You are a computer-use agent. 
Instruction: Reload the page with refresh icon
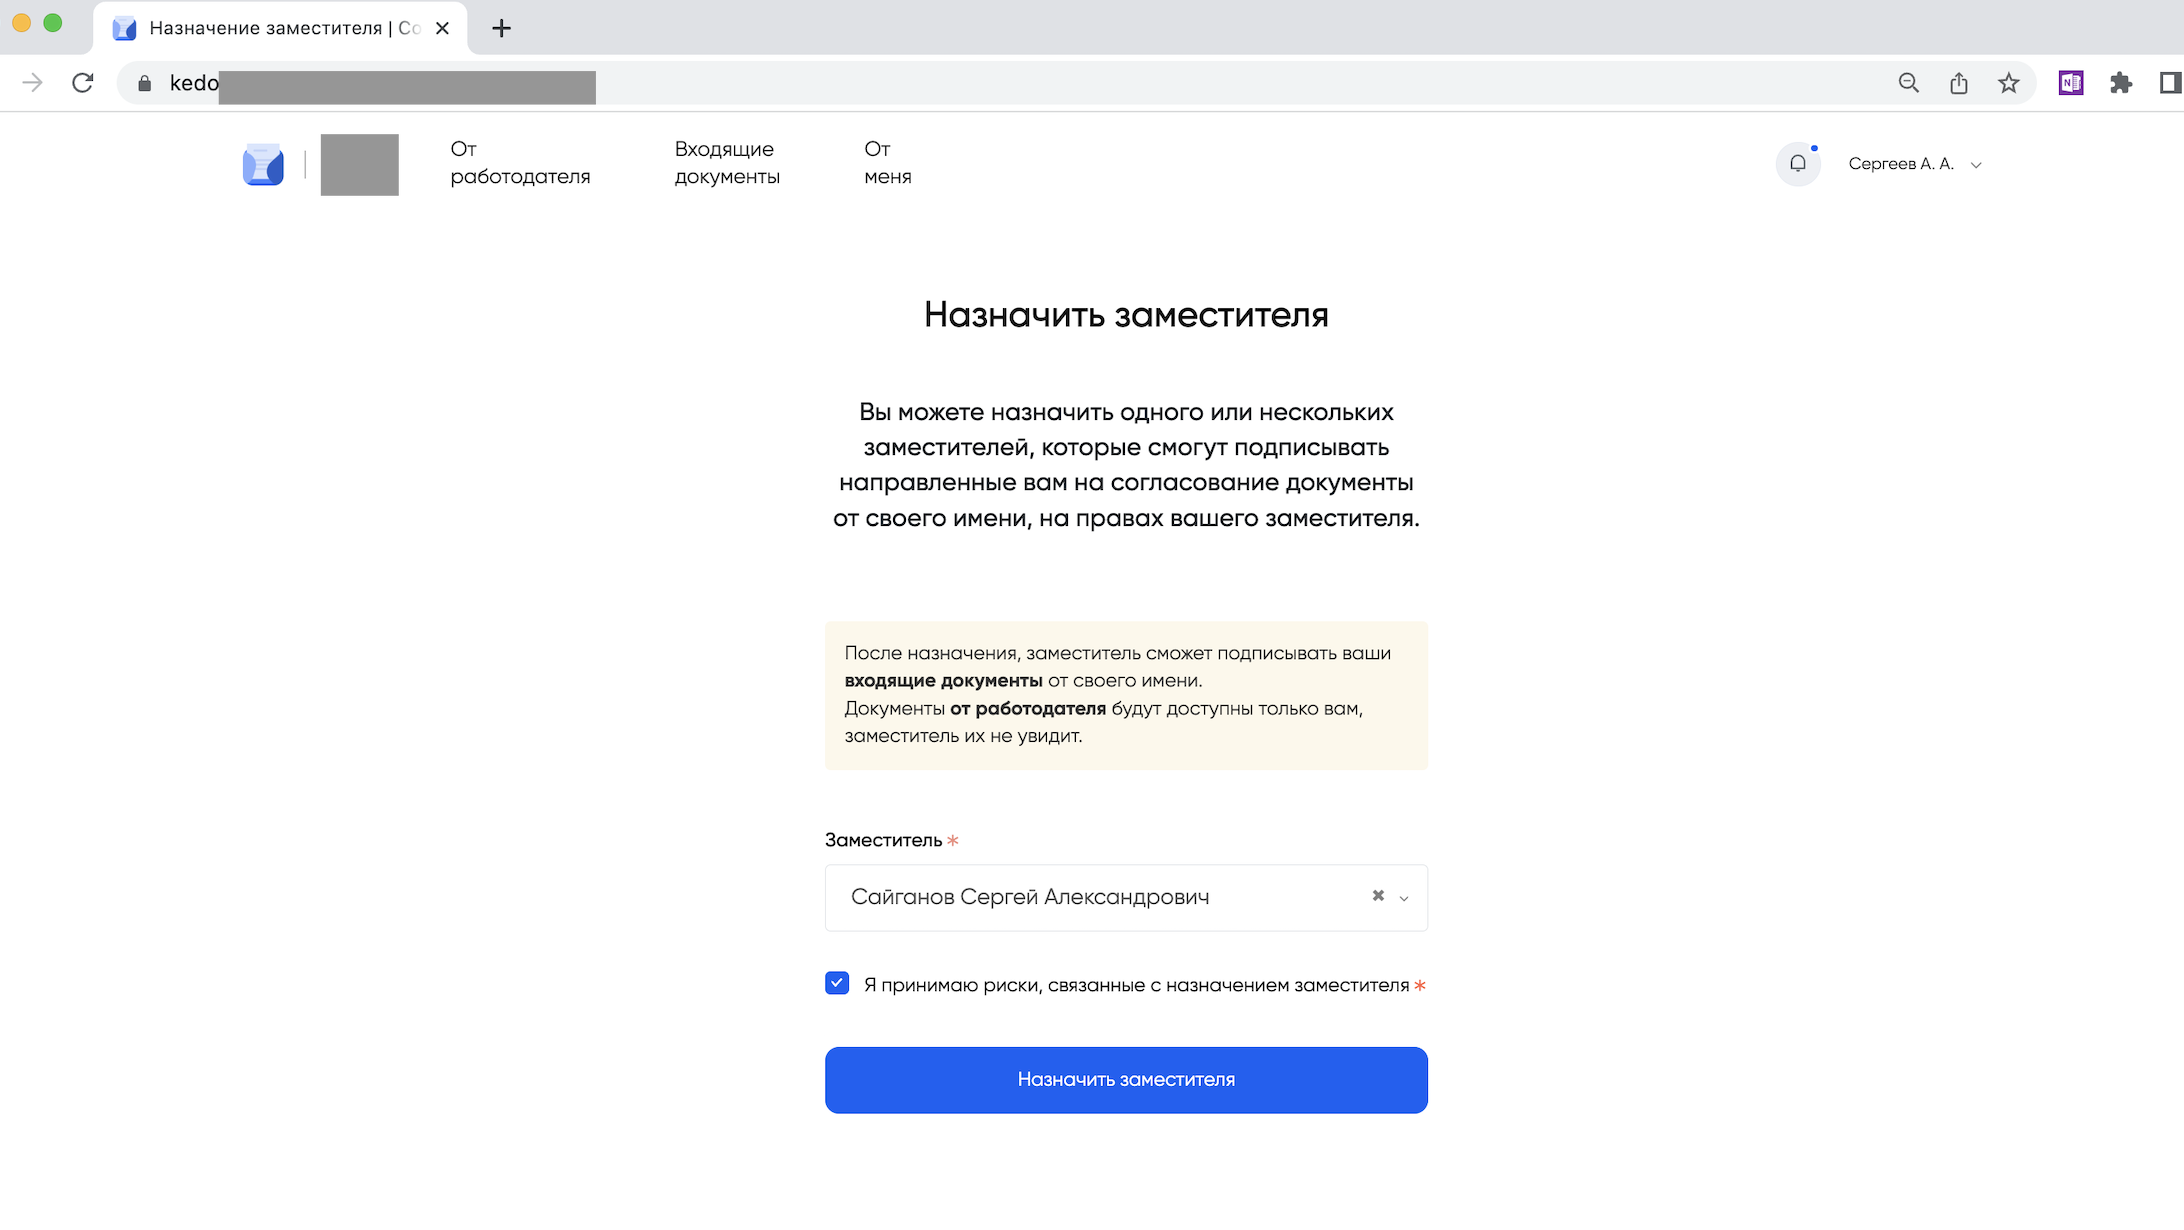[x=83, y=83]
